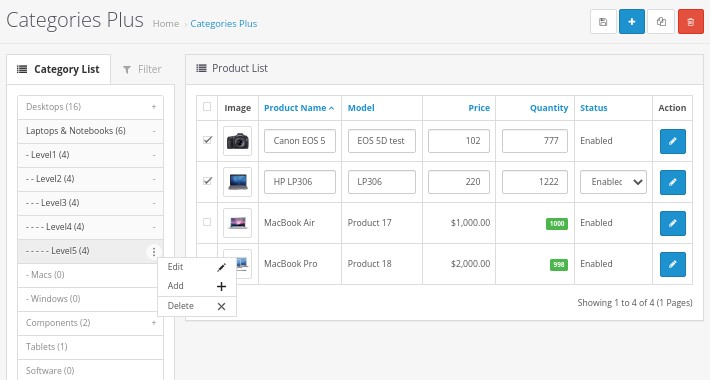Click the X icon beside Delete
Image resolution: width=710 pixels, height=380 pixels.
pyautogui.click(x=221, y=307)
